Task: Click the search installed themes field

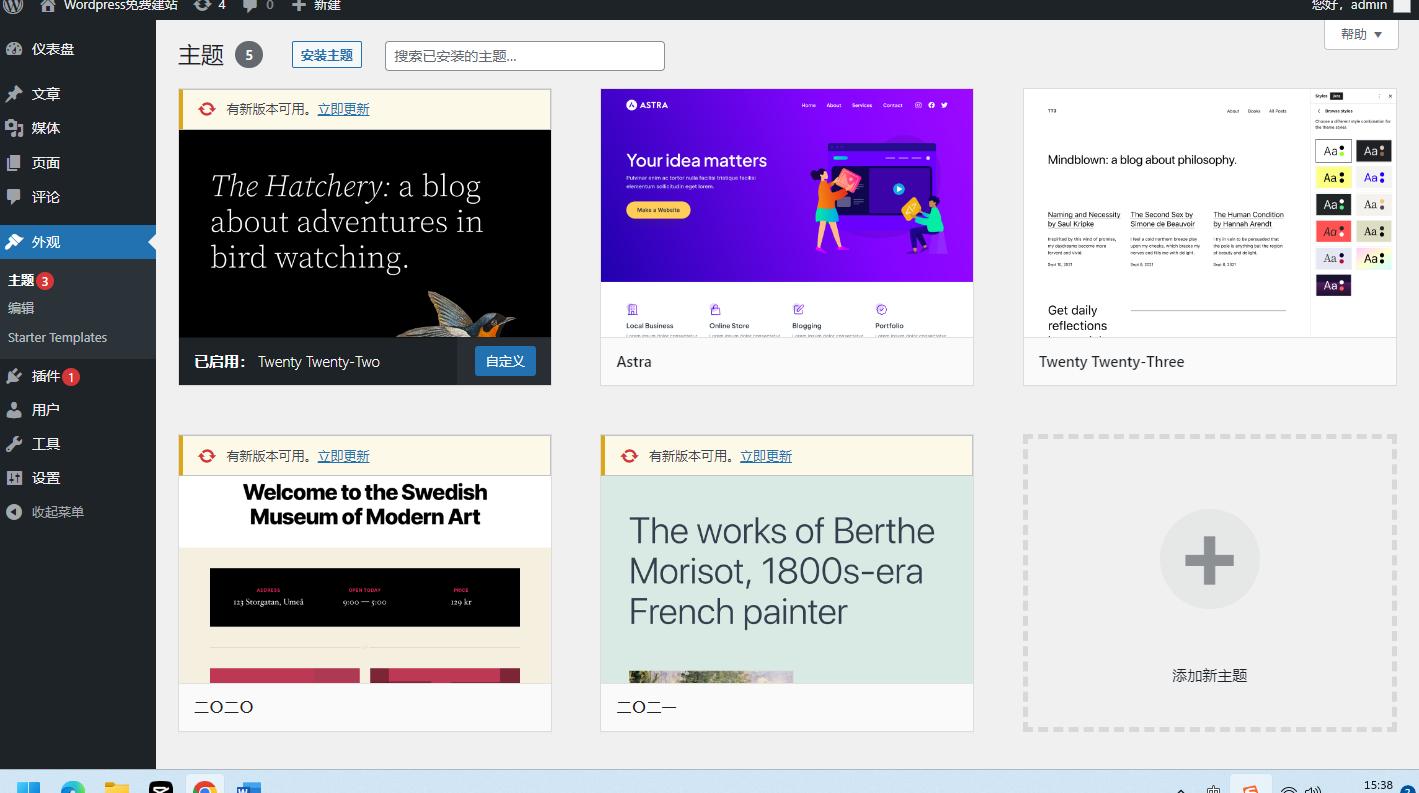Action: click(x=524, y=56)
